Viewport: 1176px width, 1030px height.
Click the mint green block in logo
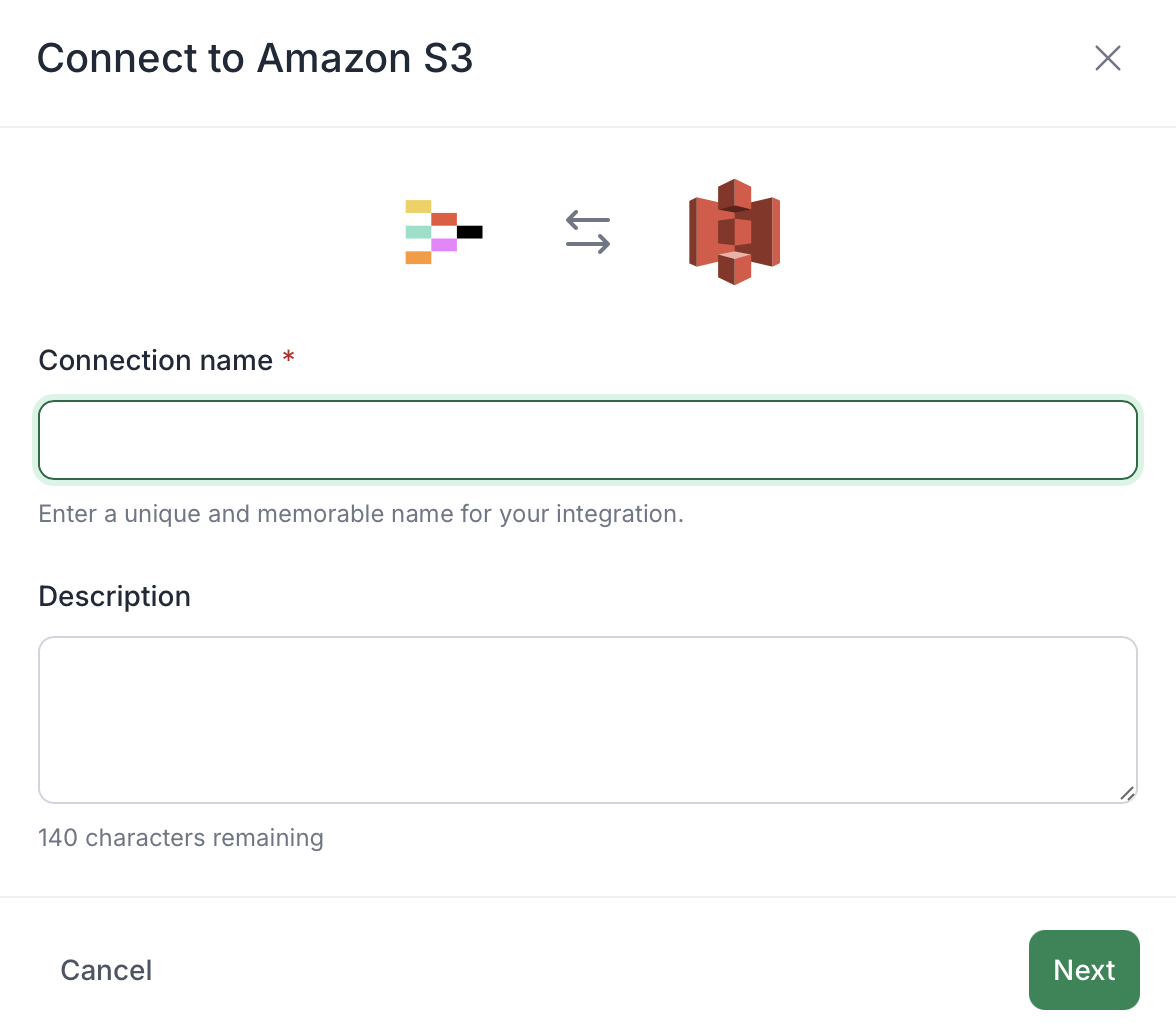click(418, 232)
